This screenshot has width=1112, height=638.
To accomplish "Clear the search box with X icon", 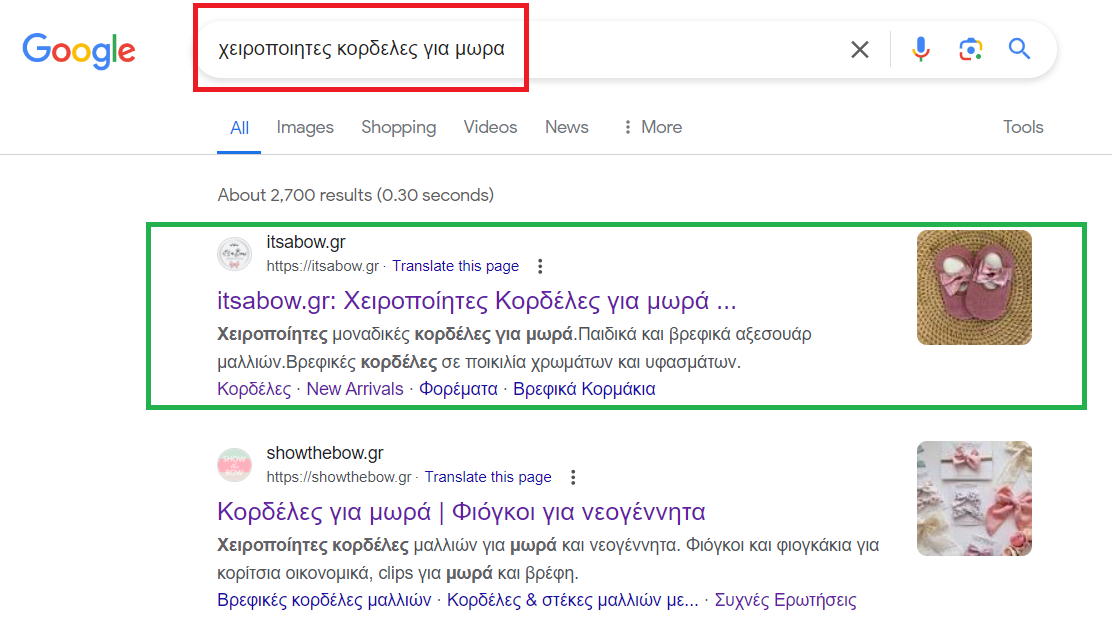I will (x=859, y=49).
